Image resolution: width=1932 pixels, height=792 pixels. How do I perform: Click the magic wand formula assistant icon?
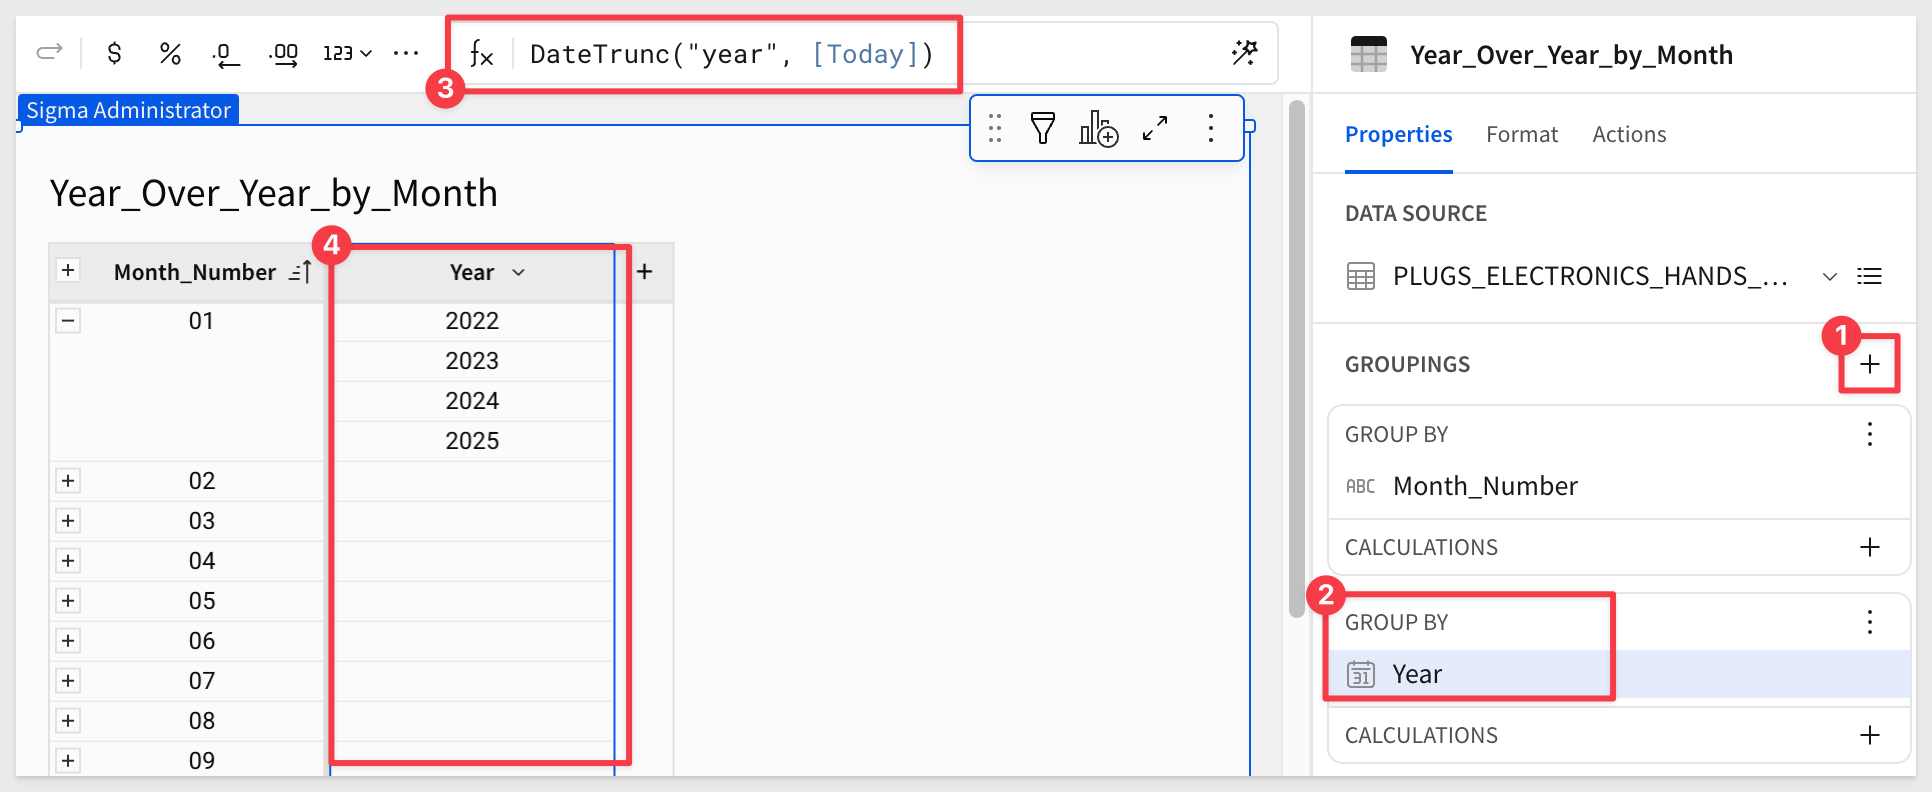tap(1245, 53)
